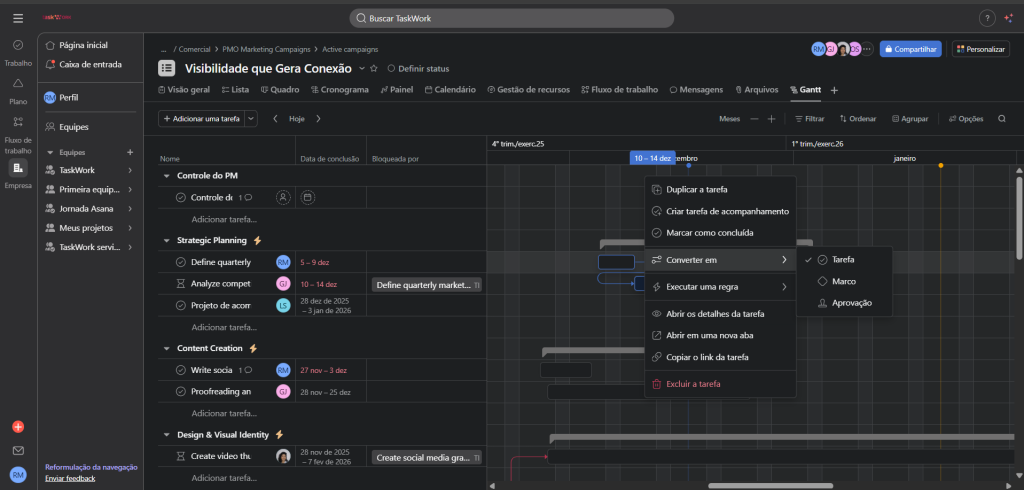
Task: Open the hamburger menu icon
Action: pyautogui.click(x=18, y=19)
